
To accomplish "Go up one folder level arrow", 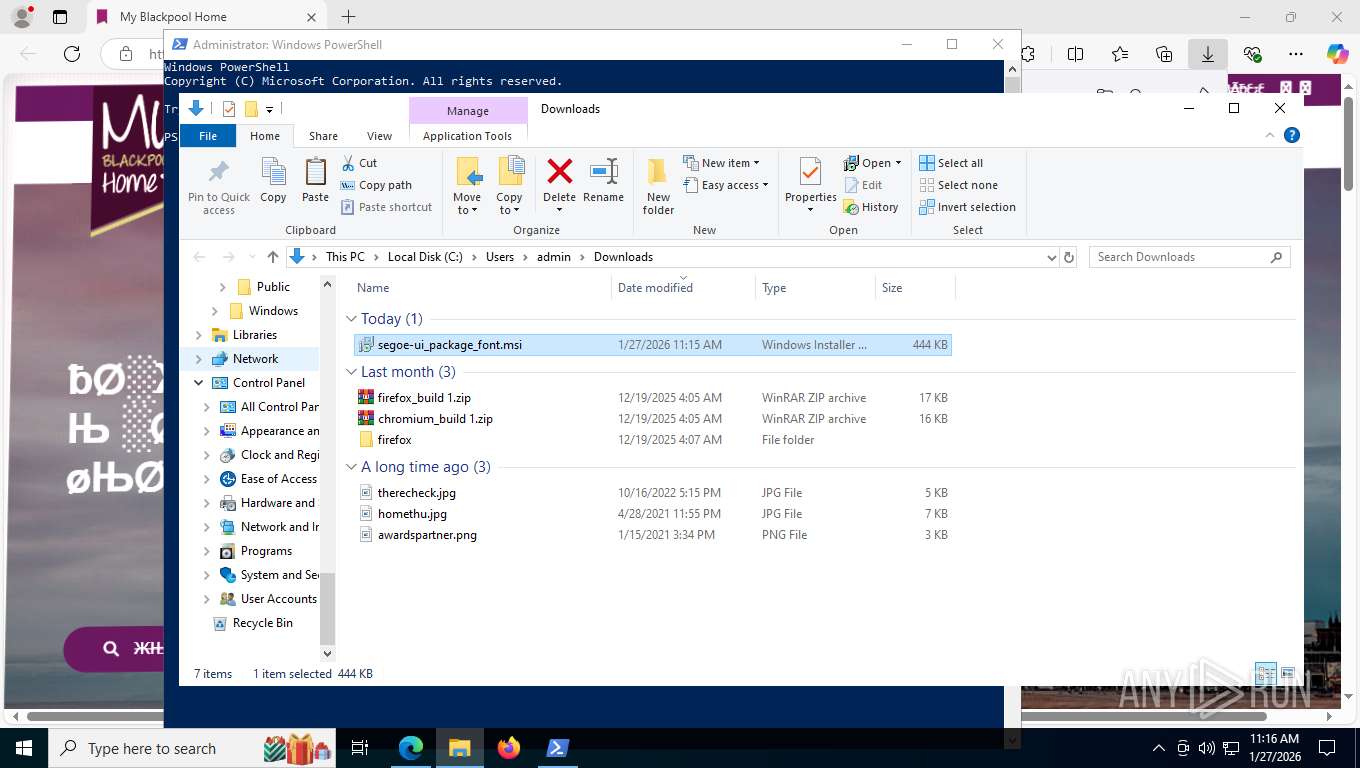I will click(x=273, y=257).
